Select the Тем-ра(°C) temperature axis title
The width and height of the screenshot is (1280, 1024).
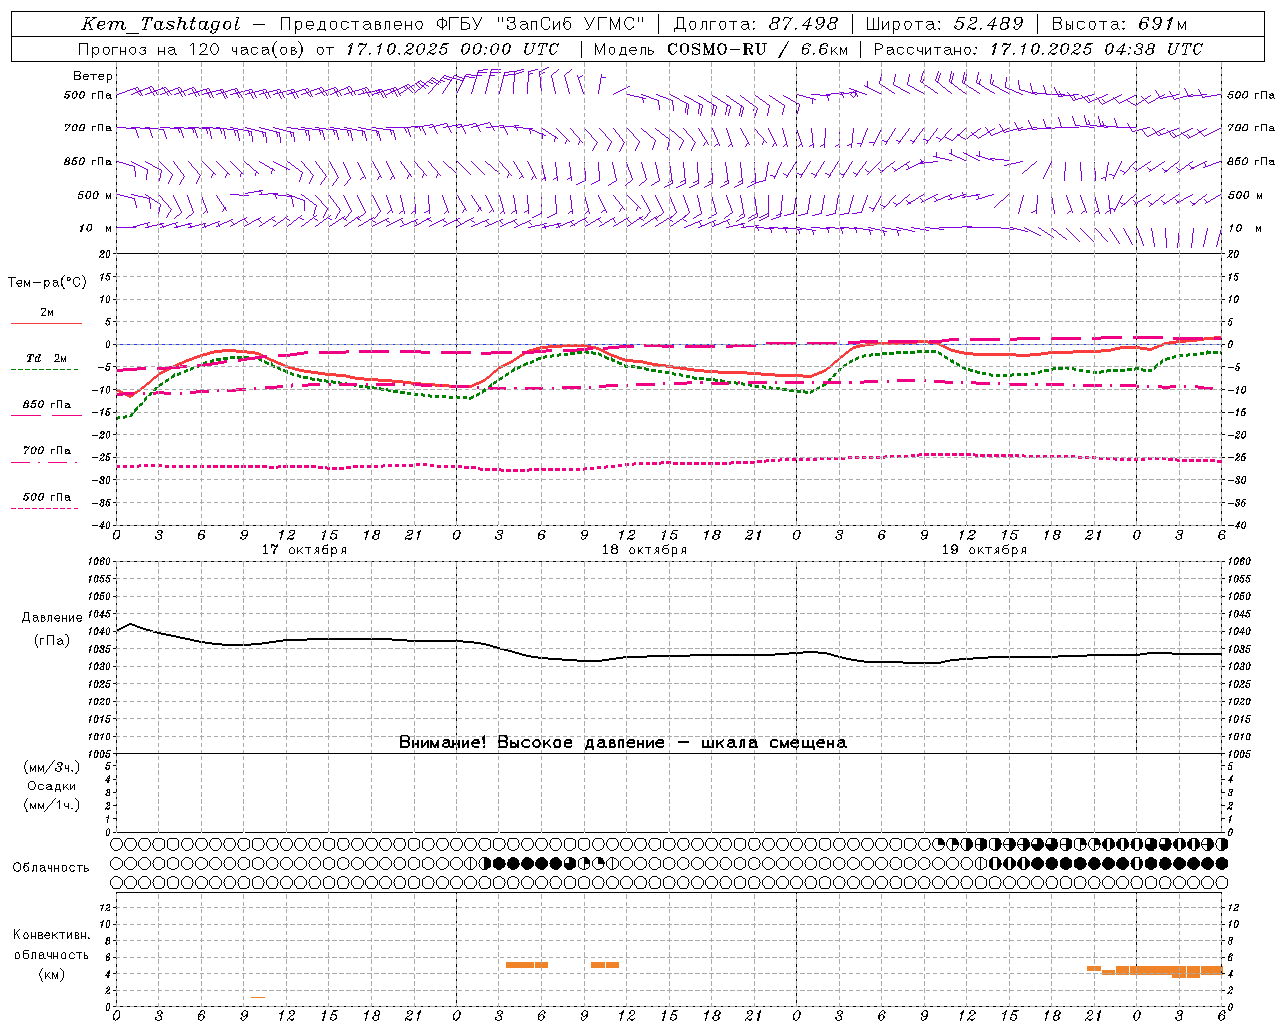point(47,283)
